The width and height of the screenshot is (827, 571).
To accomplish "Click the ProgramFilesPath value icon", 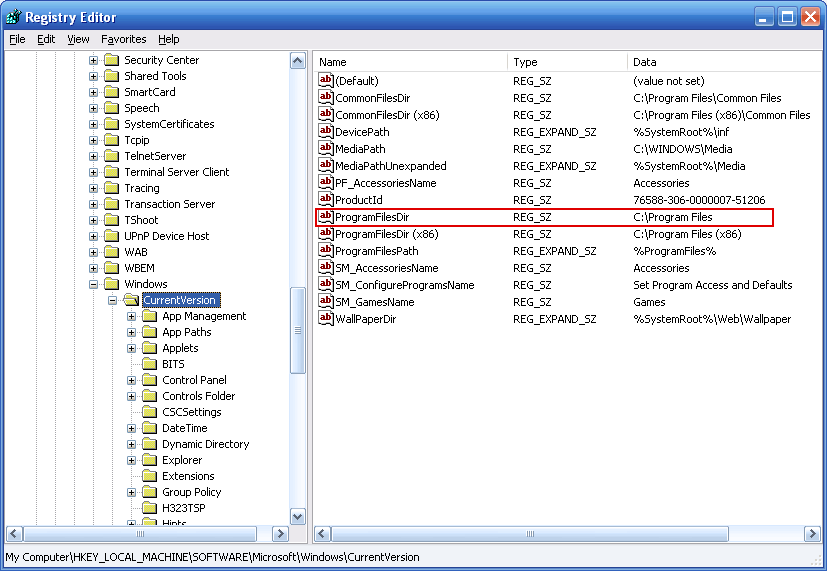I will (x=326, y=250).
